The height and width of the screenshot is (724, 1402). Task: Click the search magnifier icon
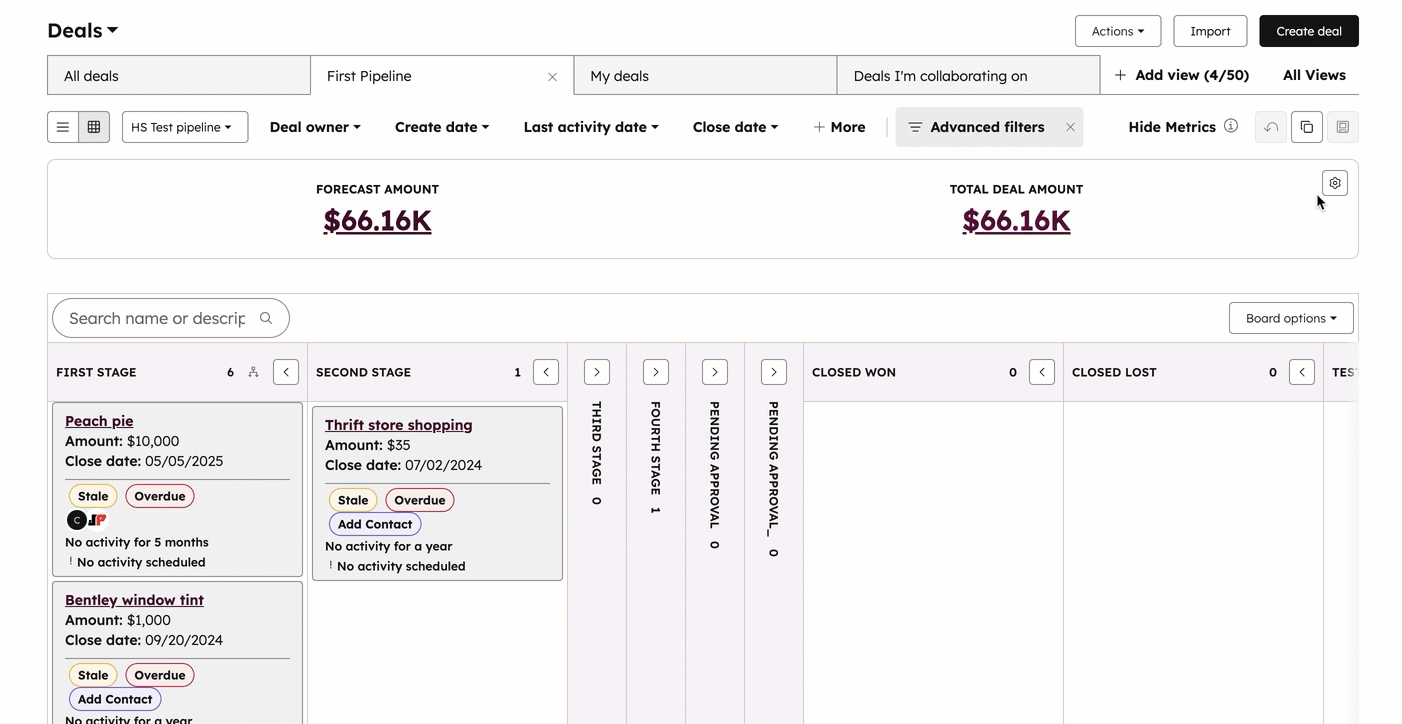point(265,317)
